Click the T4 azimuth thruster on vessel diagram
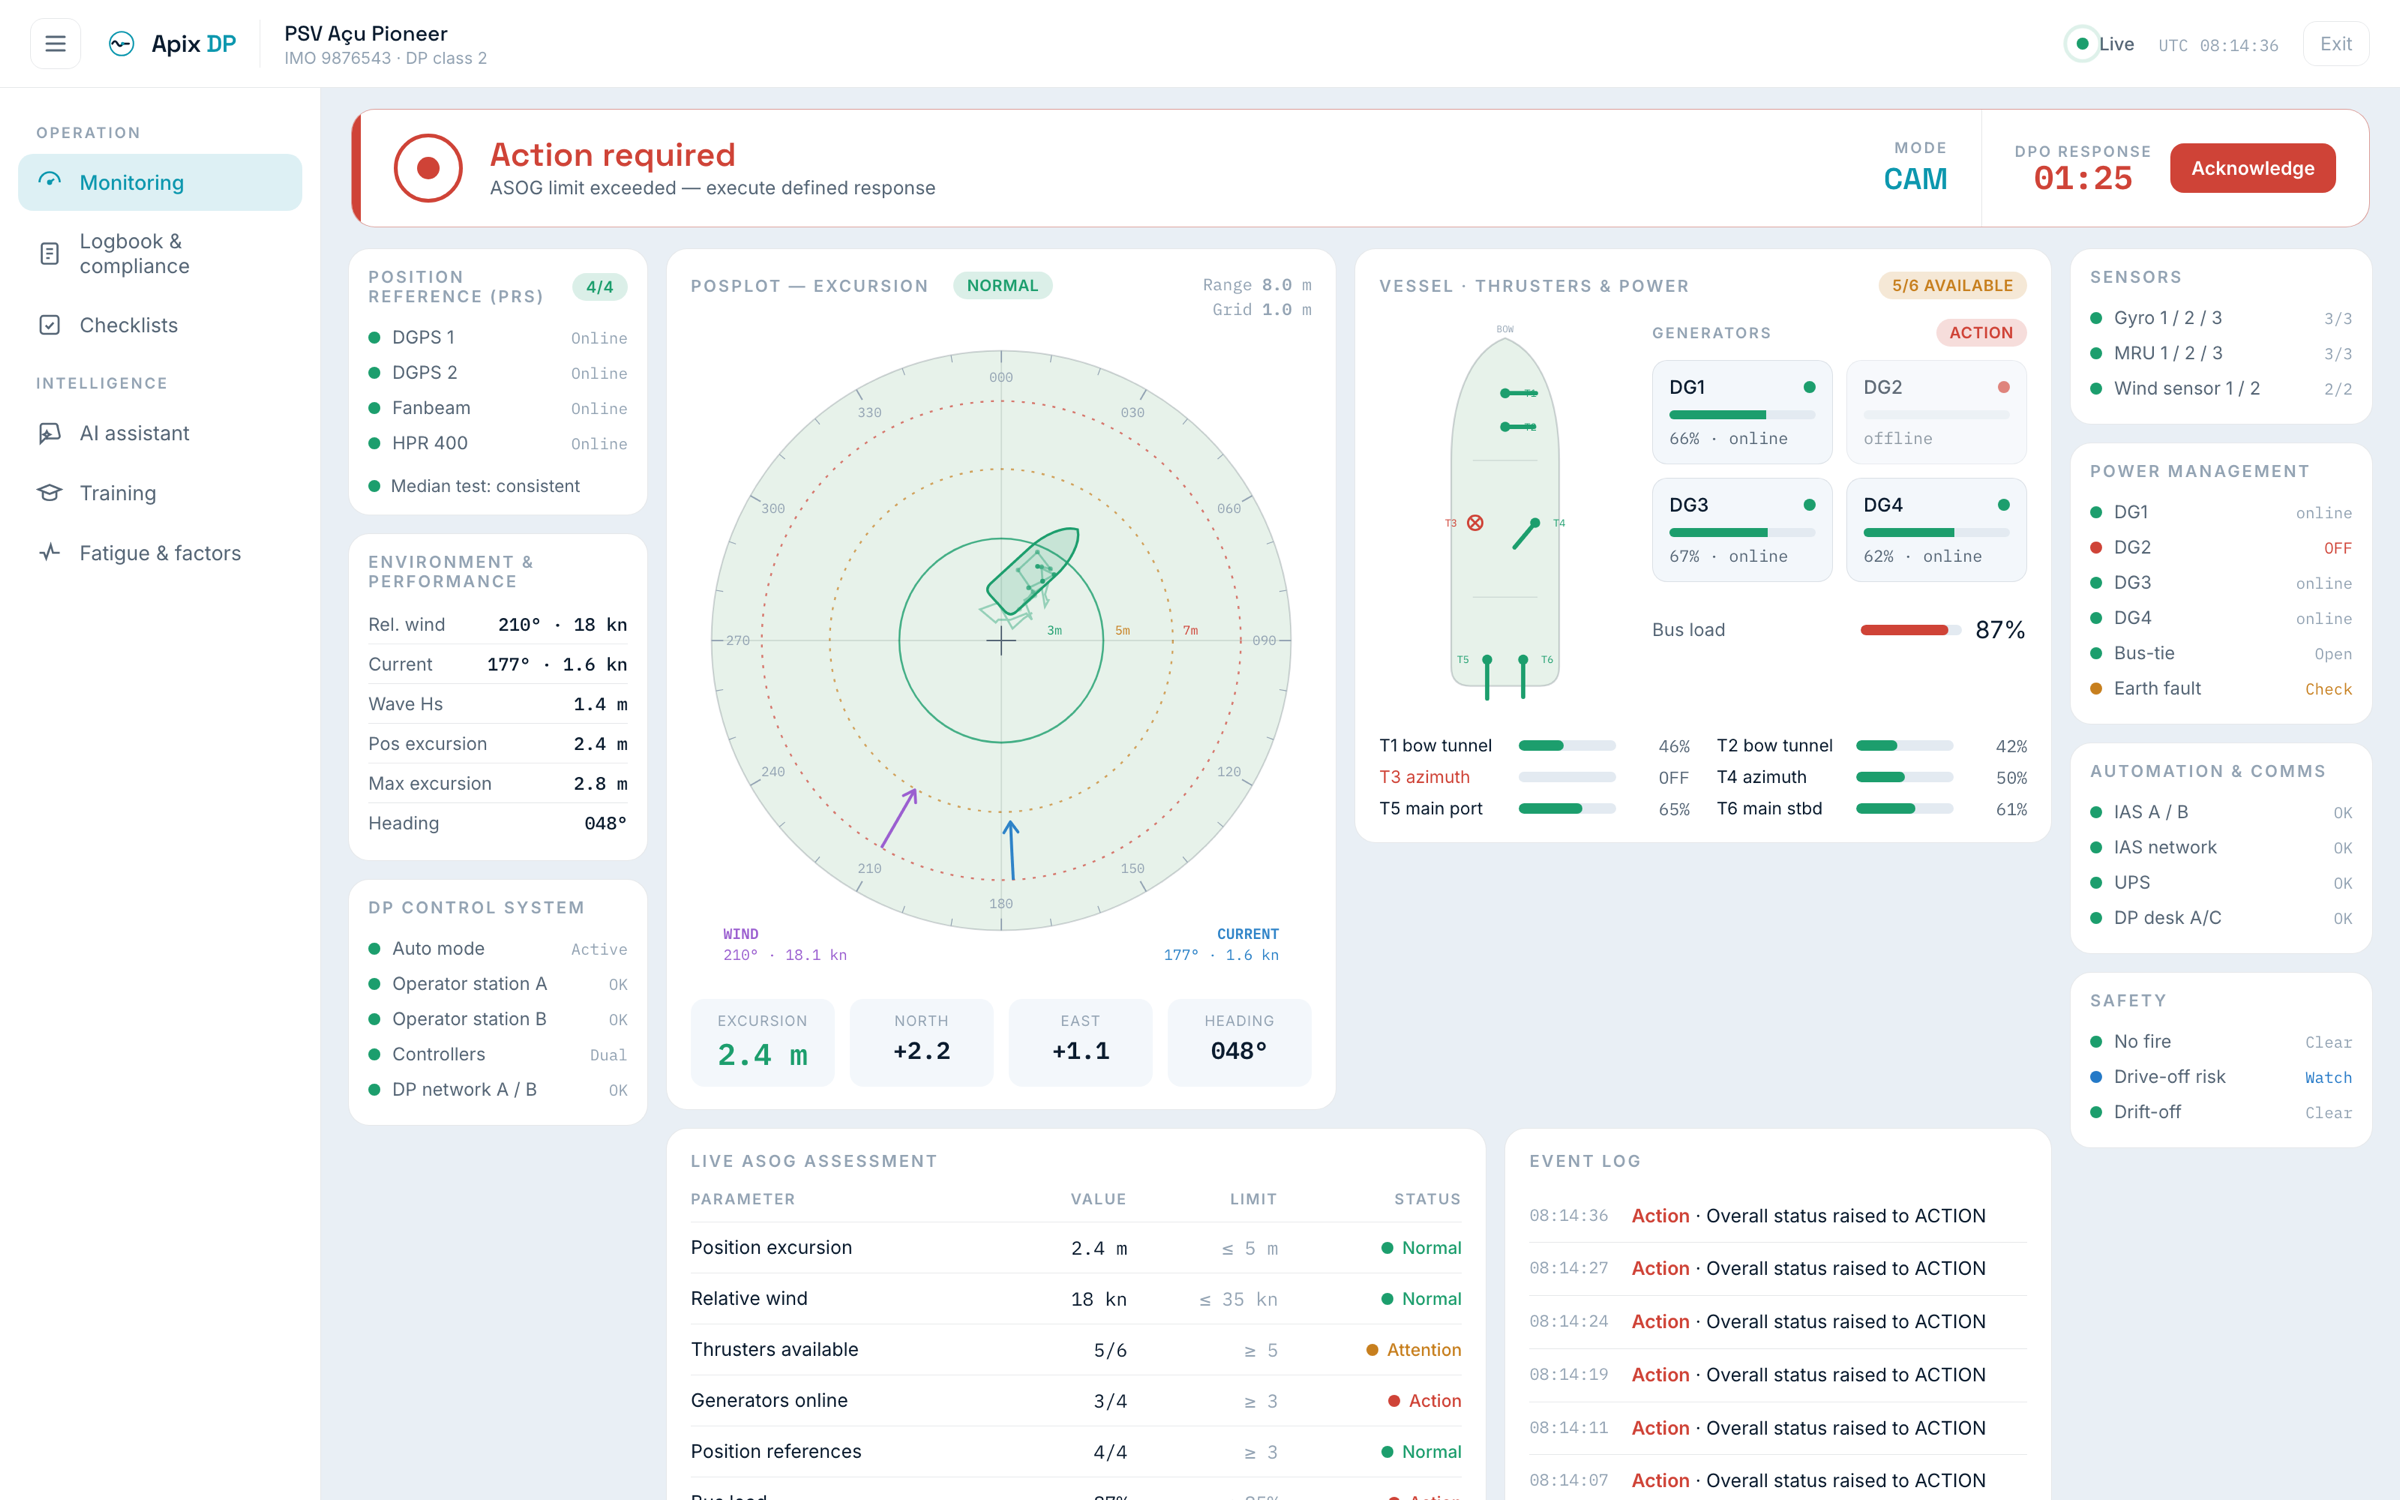2400x1500 pixels. tap(1526, 534)
